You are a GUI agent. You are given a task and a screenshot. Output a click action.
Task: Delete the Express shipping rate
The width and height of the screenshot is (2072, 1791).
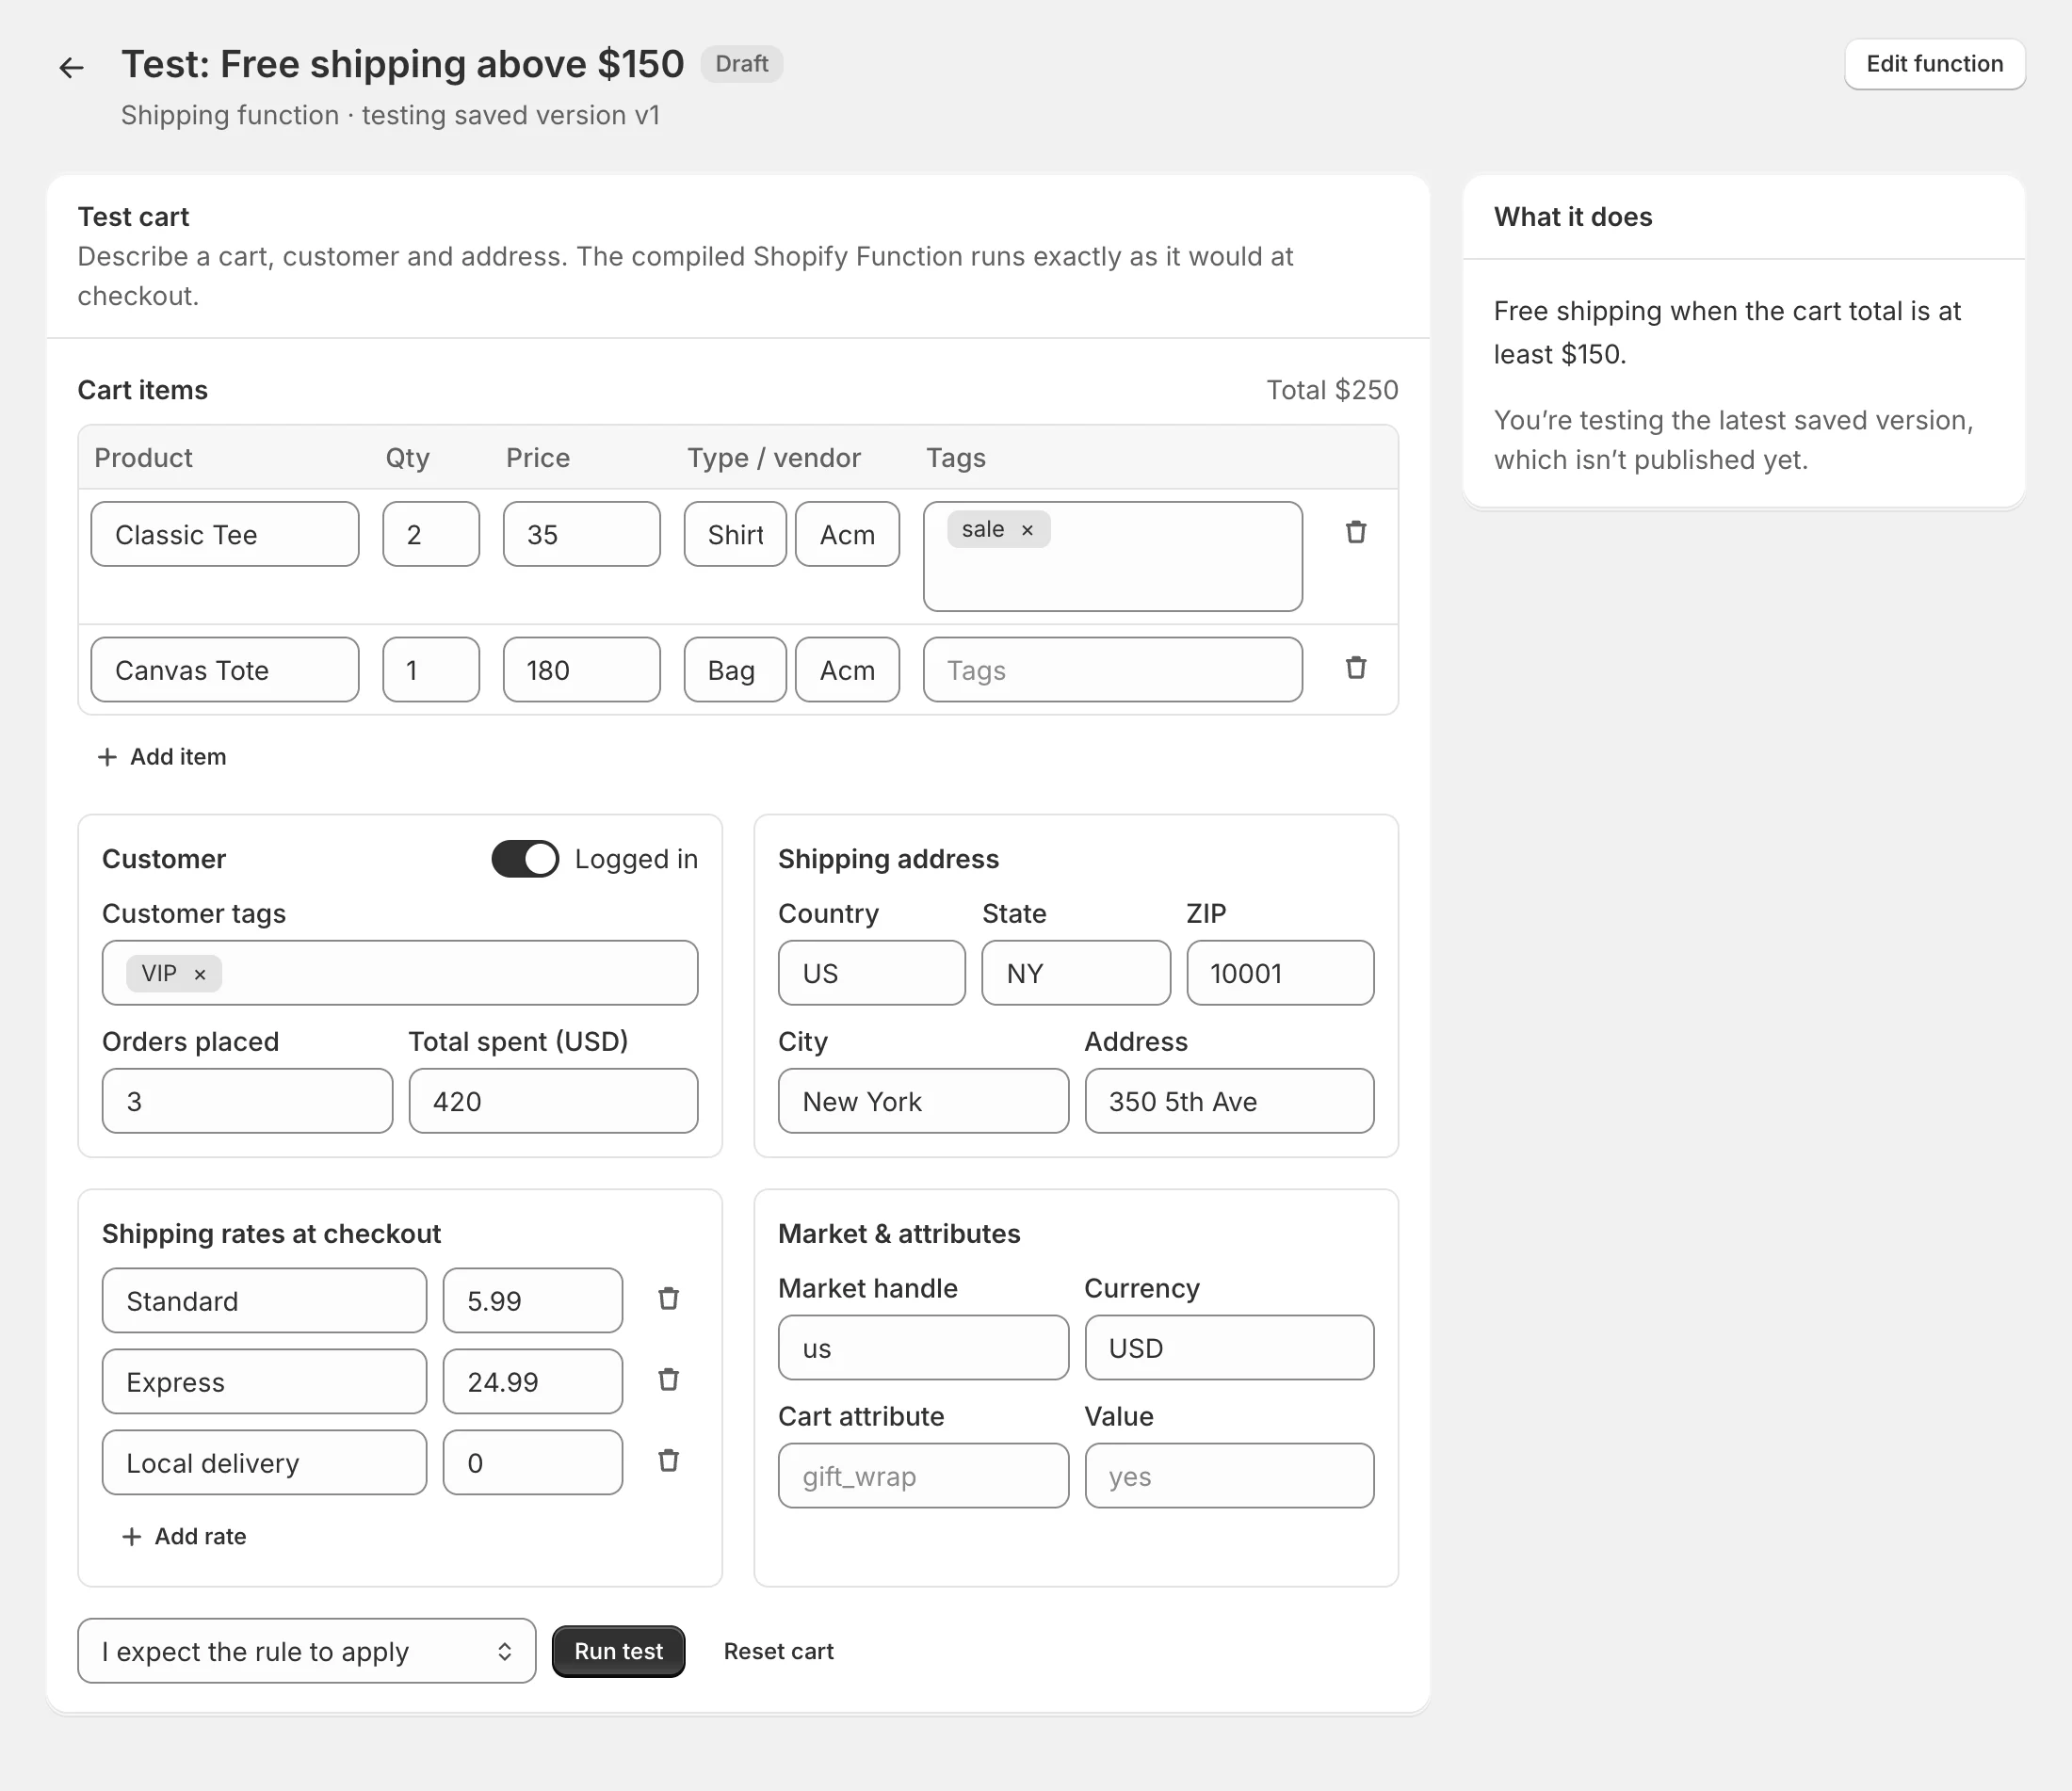coord(669,1380)
